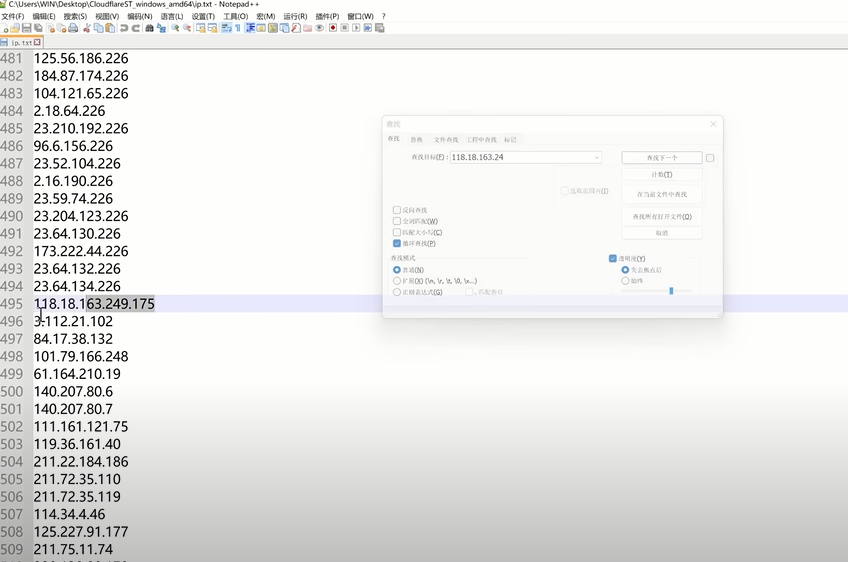This screenshot has width=848, height=562.
Task: Click the Redo arrow in toolbar
Action: pyautogui.click(x=137, y=28)
